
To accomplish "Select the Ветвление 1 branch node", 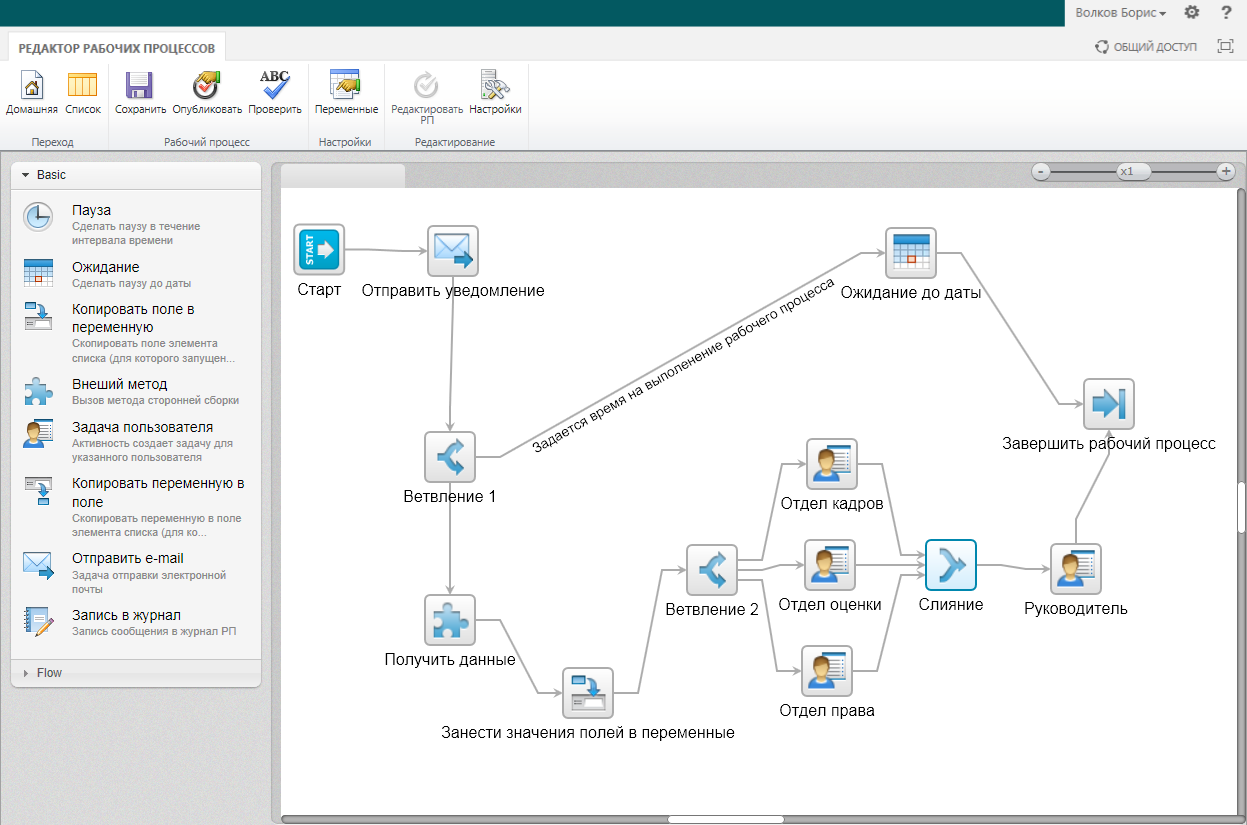I will coord(450,457).
